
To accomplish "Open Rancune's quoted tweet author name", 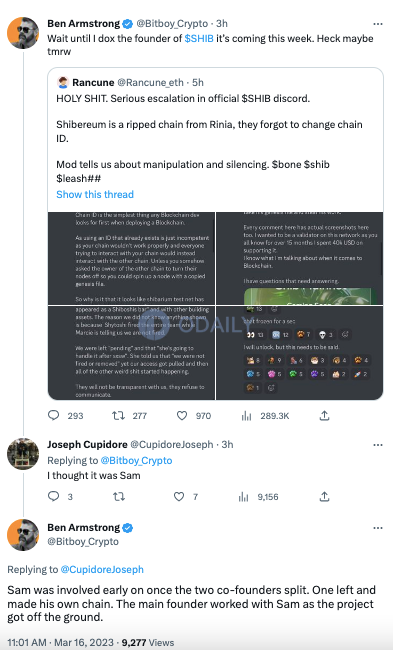I will click(93, 82).
